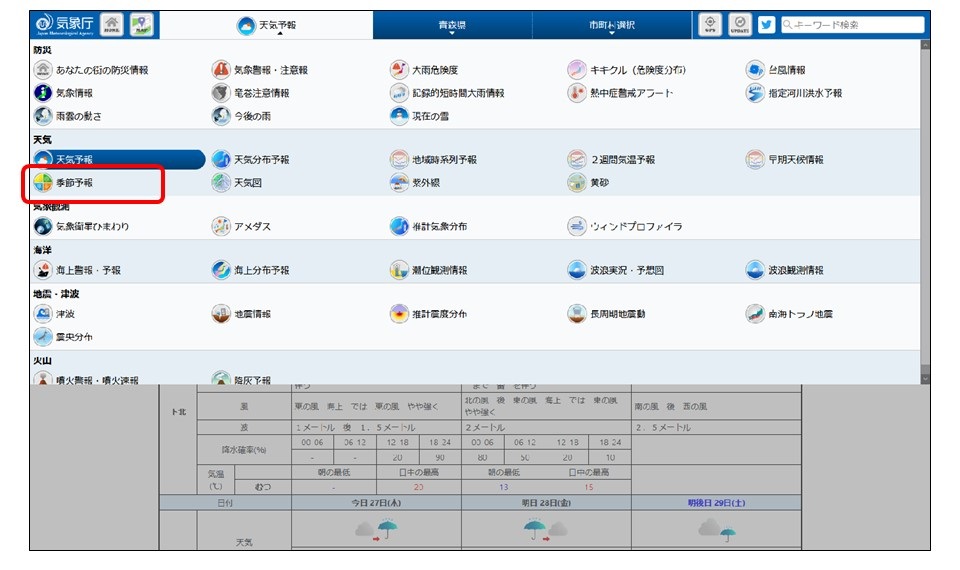Click the 今後の雨 icon
Screen dimensions: 960x570
pyautogui.click(x=220, y=116)
